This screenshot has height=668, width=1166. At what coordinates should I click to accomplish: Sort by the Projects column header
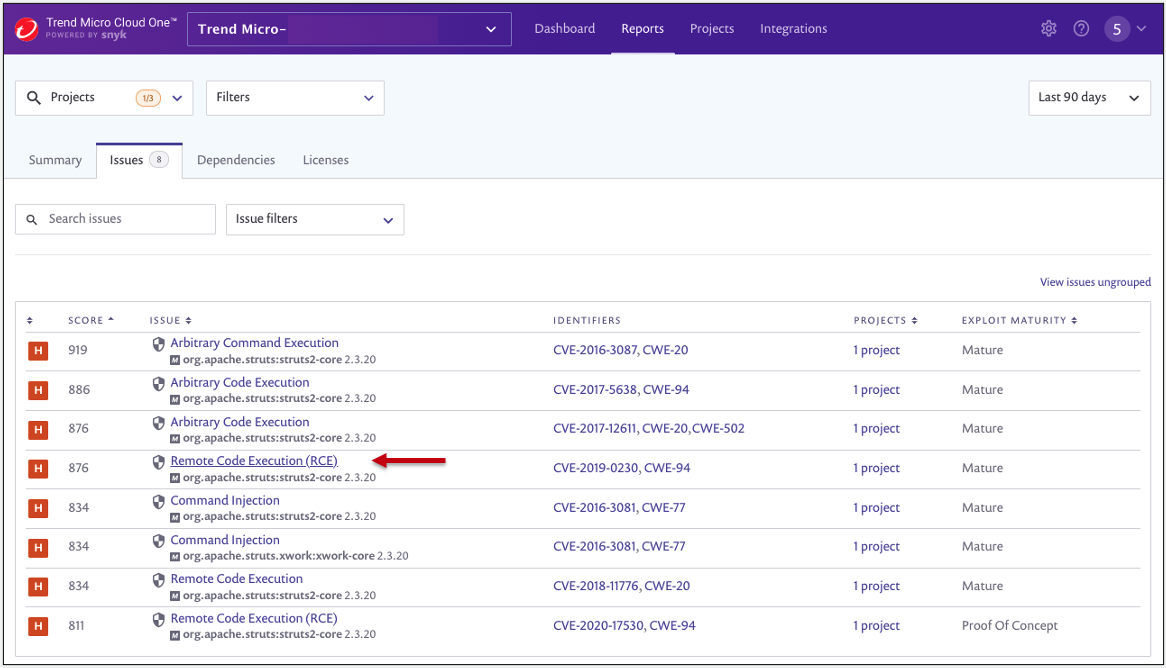tap(886, 321)
